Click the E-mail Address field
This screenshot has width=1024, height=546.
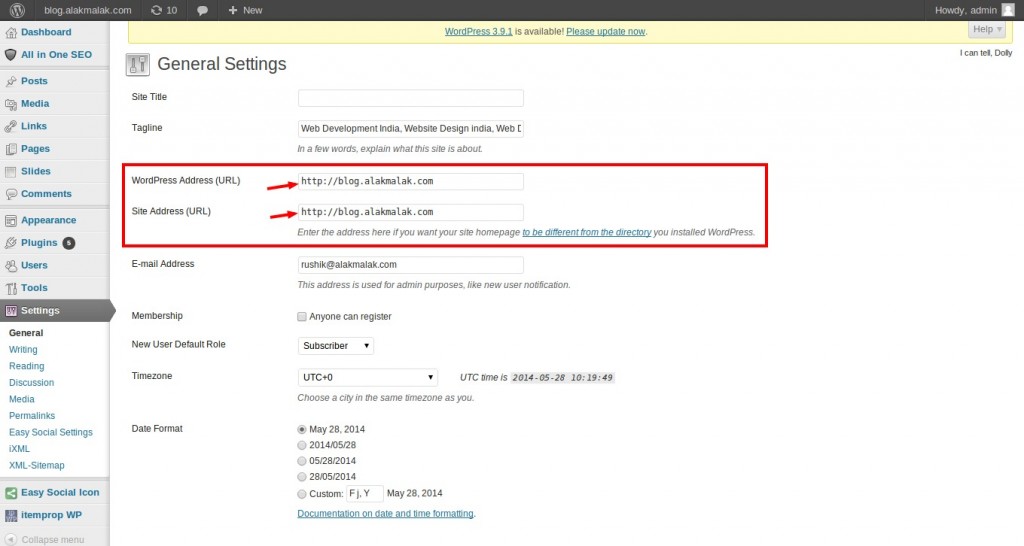pyautogui.click(x=411, y=265)
